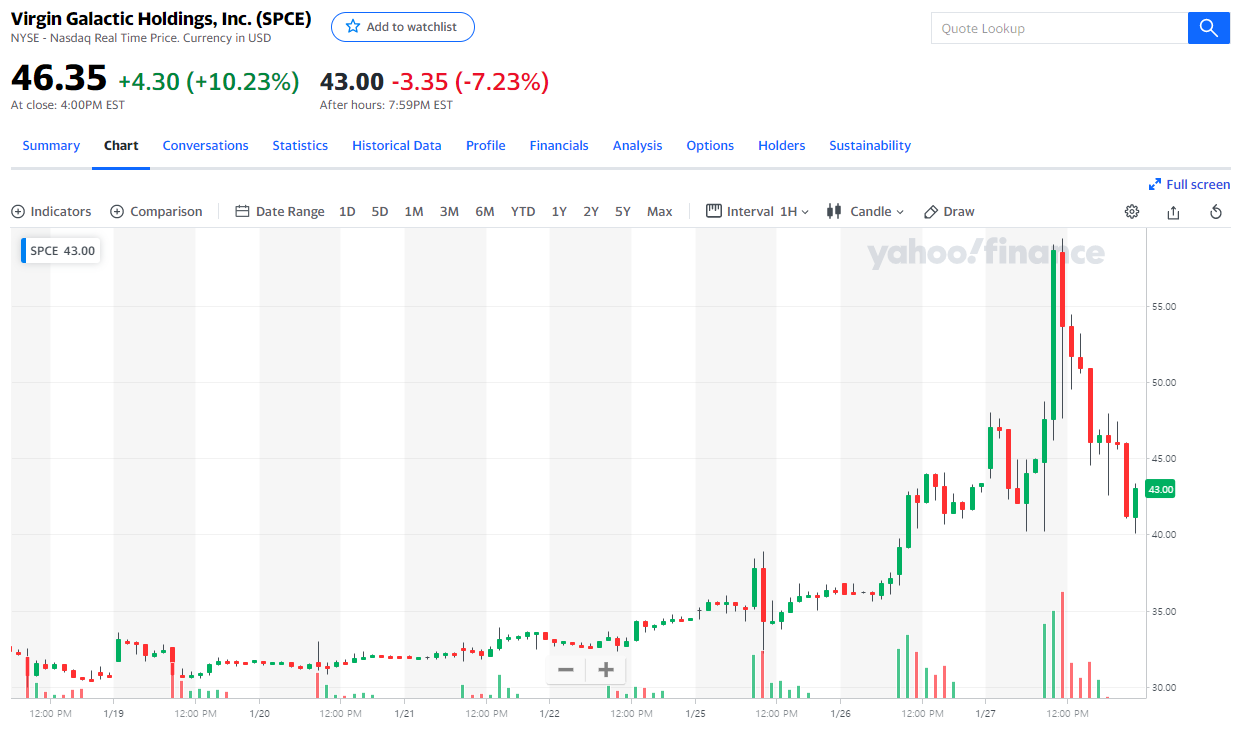
Task: Open the Date Range picker
Action: [x=280, y=212]
